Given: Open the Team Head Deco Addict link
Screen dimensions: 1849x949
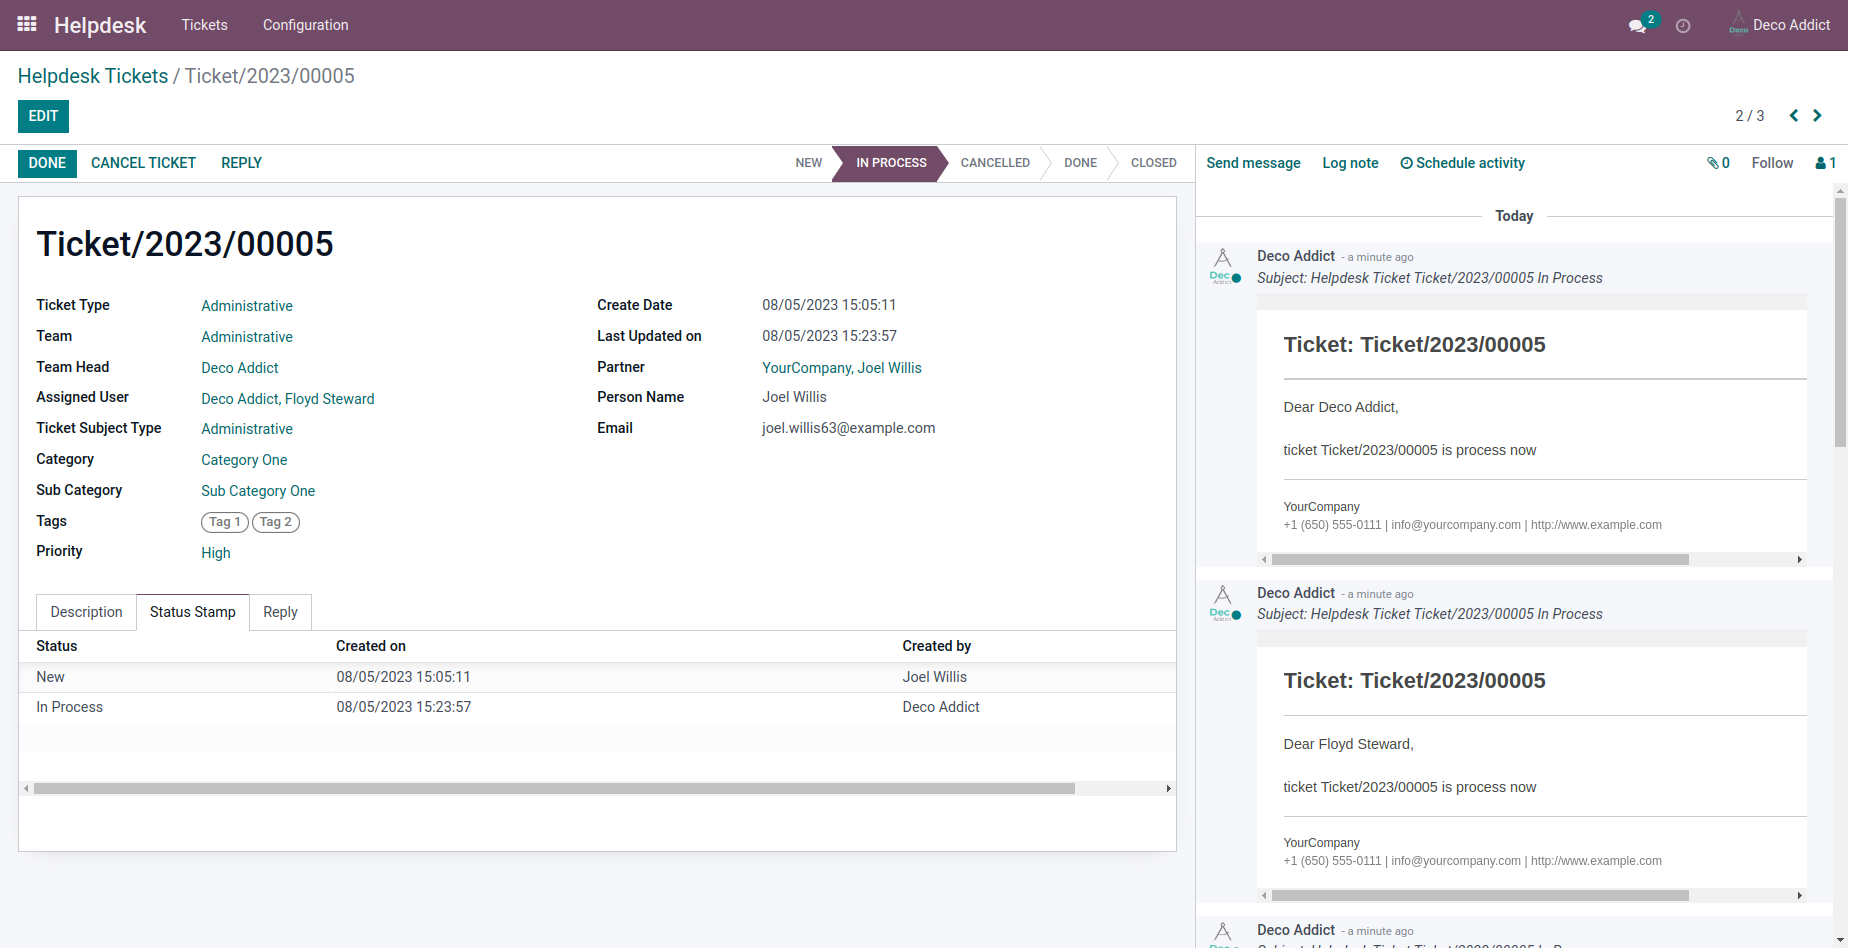Looking at the screenshot, I should [240, 368].
